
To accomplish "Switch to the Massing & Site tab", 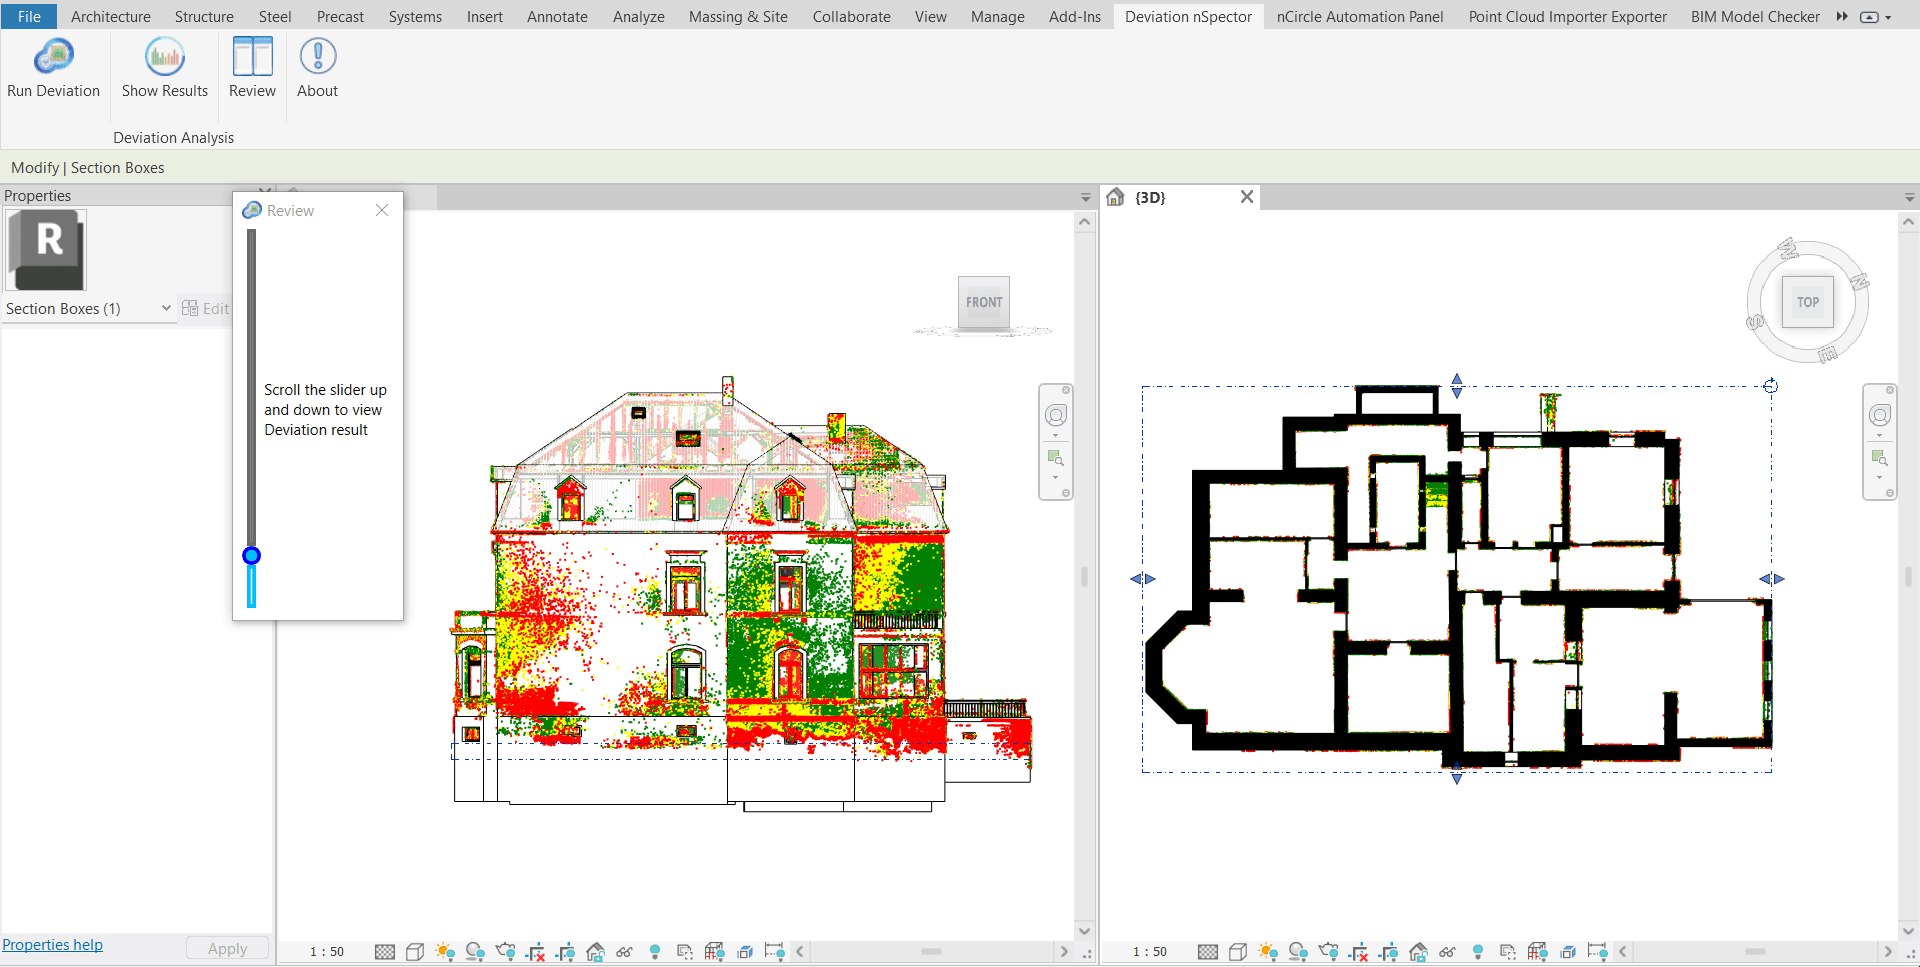I will tap(738, 16).
